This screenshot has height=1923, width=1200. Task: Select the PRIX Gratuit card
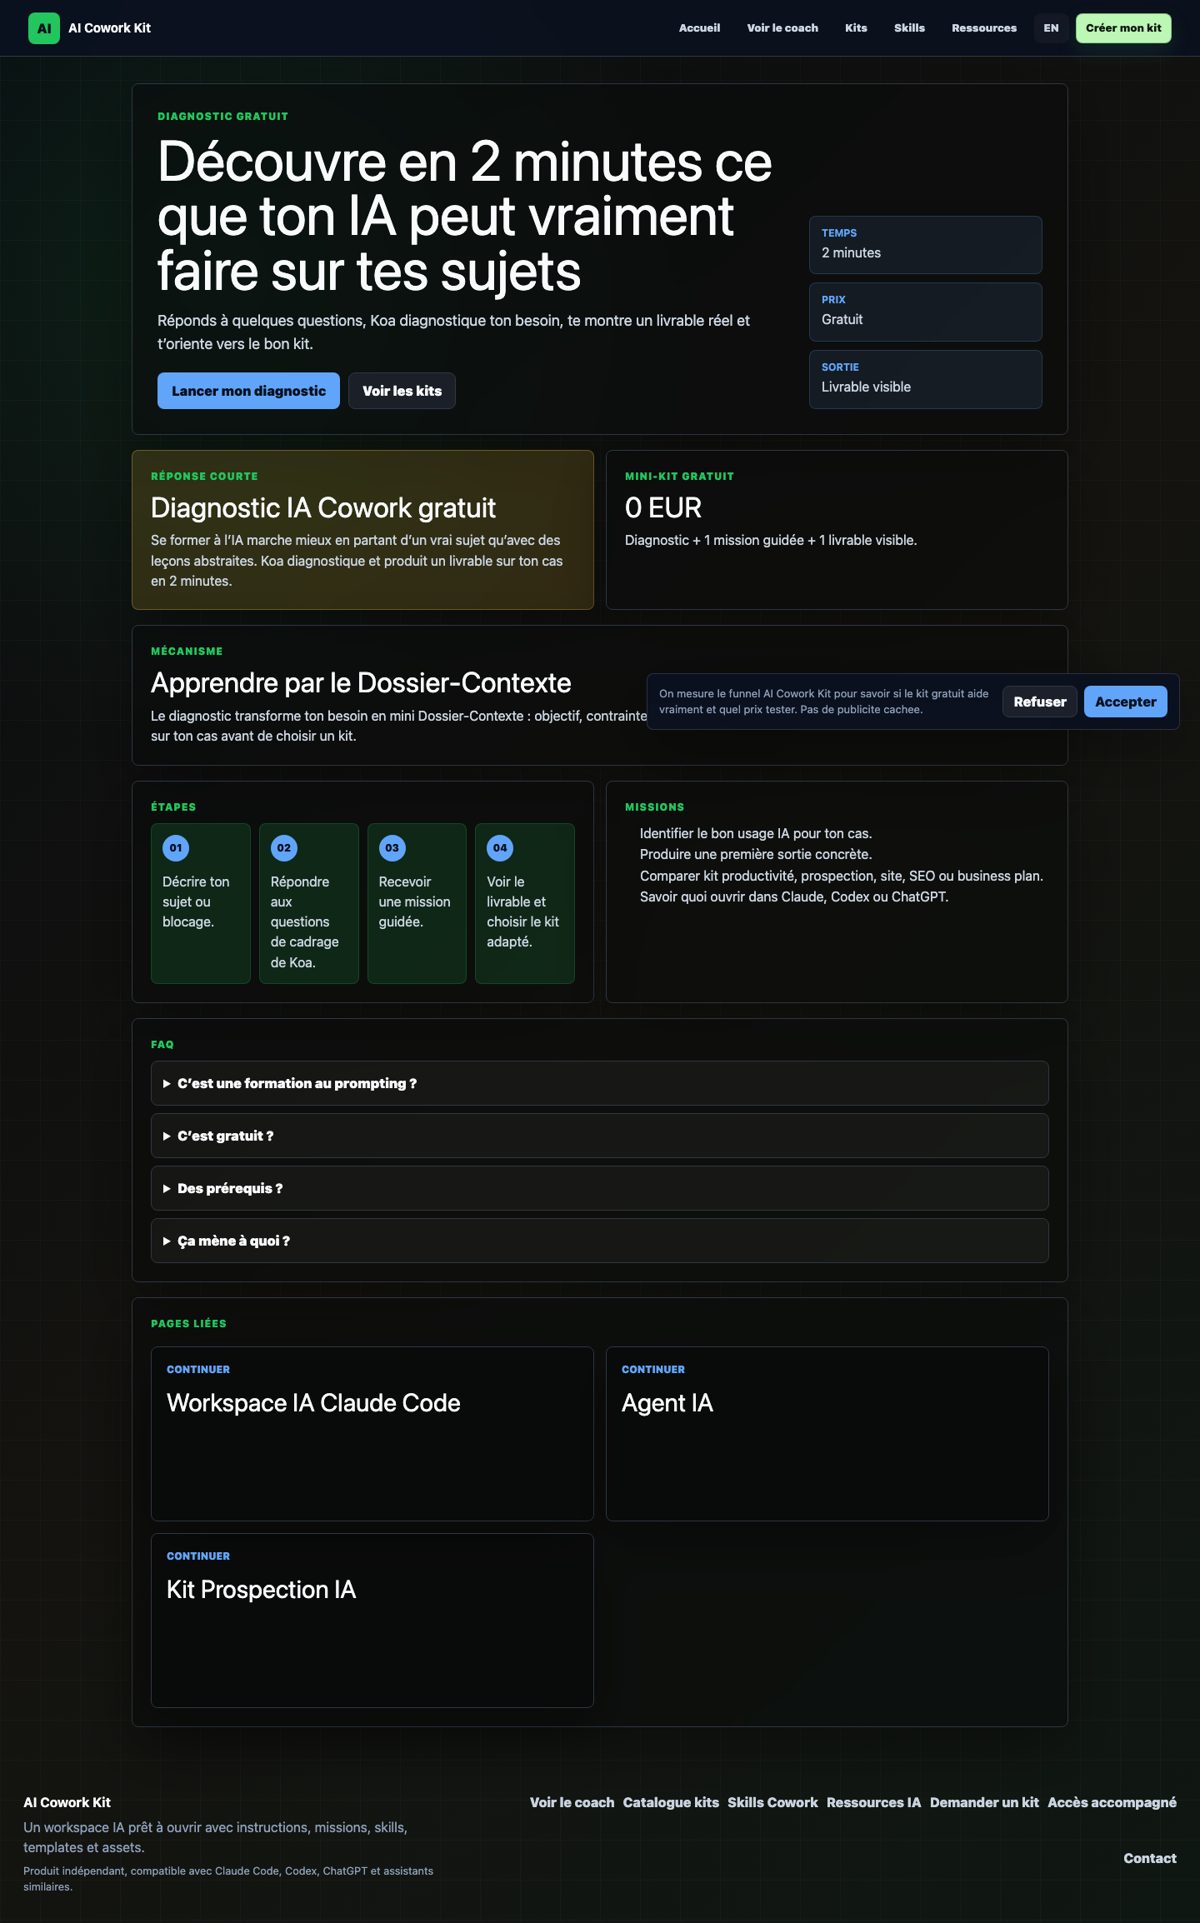click(925, 311)
